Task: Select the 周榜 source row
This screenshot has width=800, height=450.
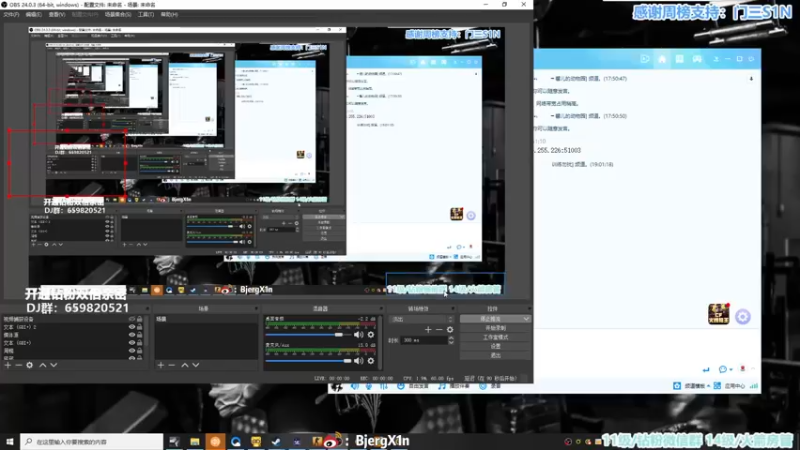Action: click(x=72, y=351)
